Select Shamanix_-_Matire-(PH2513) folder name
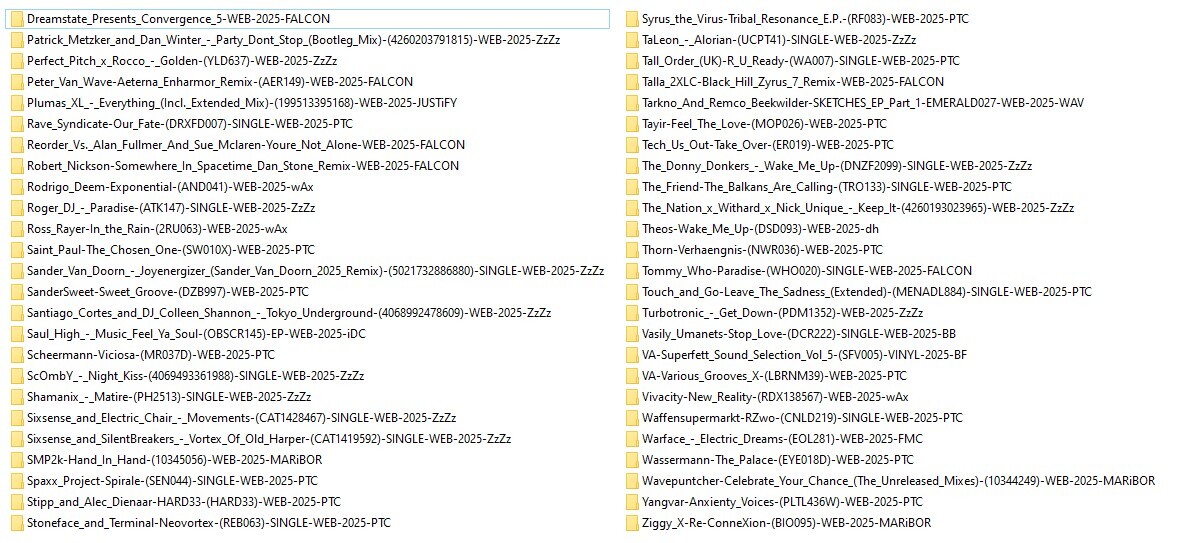Screen dimensions: 1186x543 click(x=169, y=396)
